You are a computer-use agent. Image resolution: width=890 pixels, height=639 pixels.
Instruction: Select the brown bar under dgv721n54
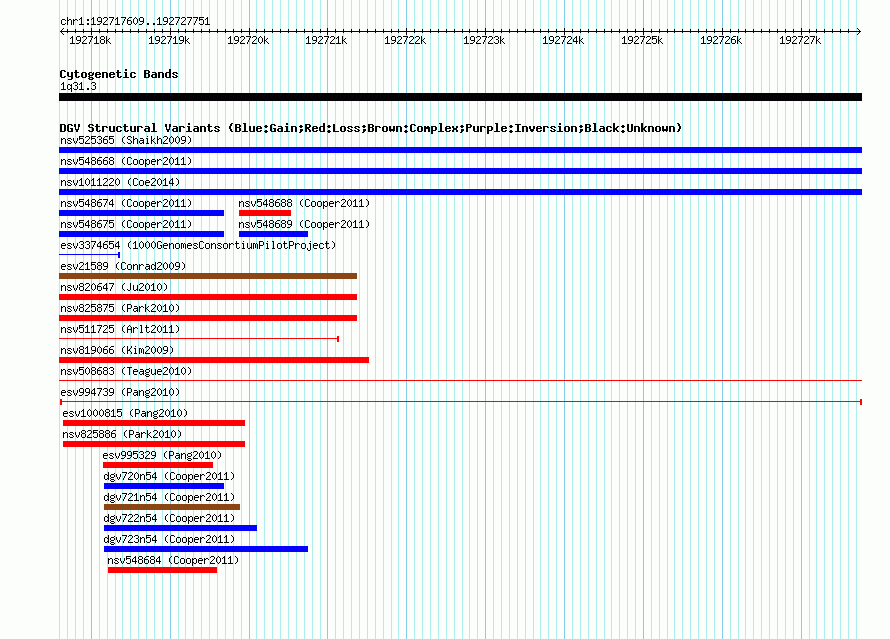click(172, 507)
